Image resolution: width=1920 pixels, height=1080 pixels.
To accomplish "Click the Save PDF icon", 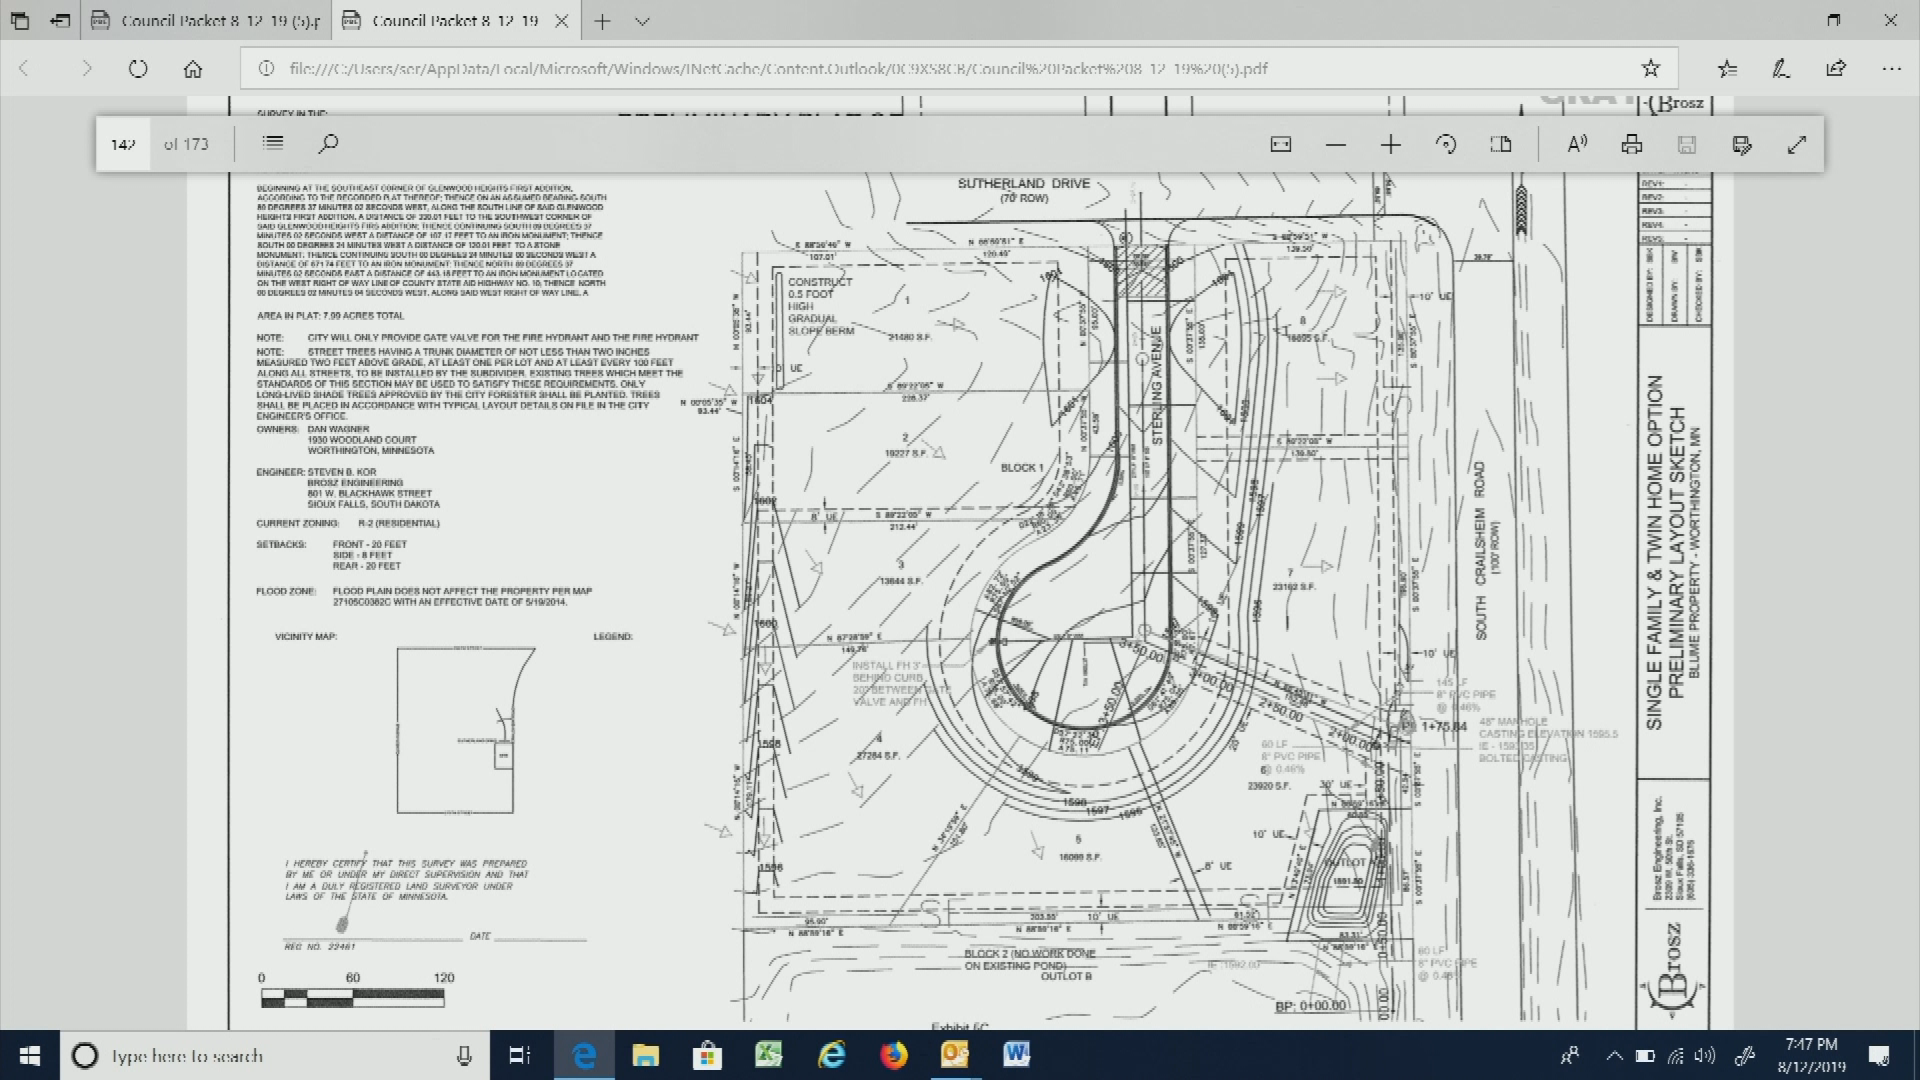I will [1687, 145].
